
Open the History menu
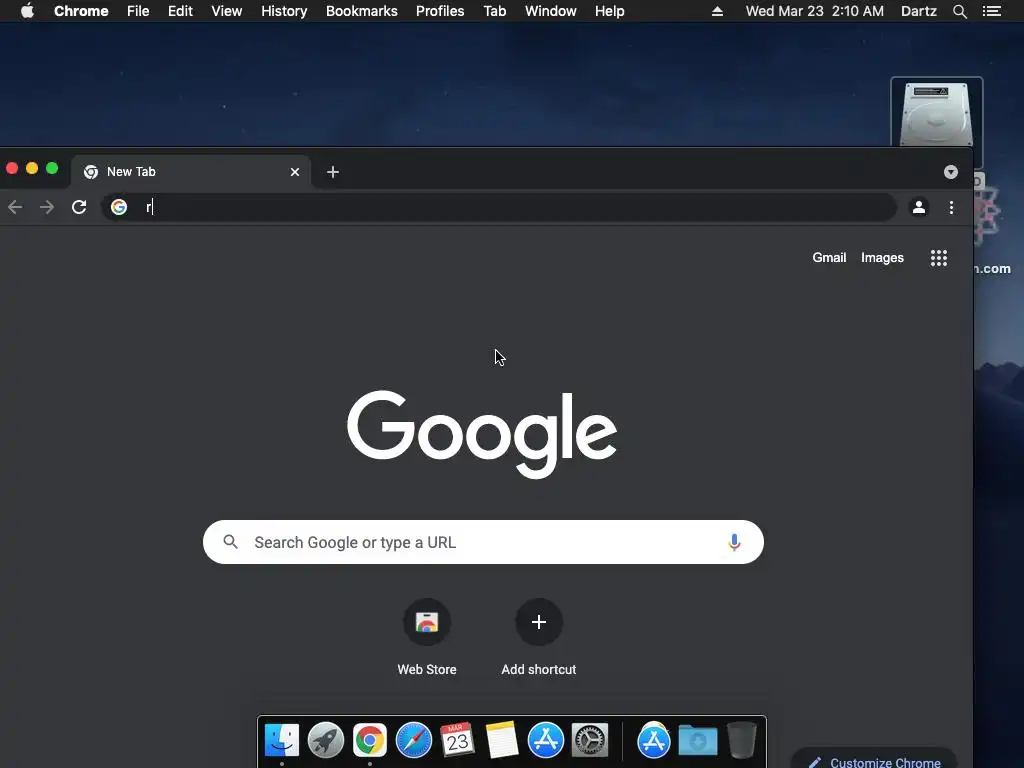tap(284, 11)
